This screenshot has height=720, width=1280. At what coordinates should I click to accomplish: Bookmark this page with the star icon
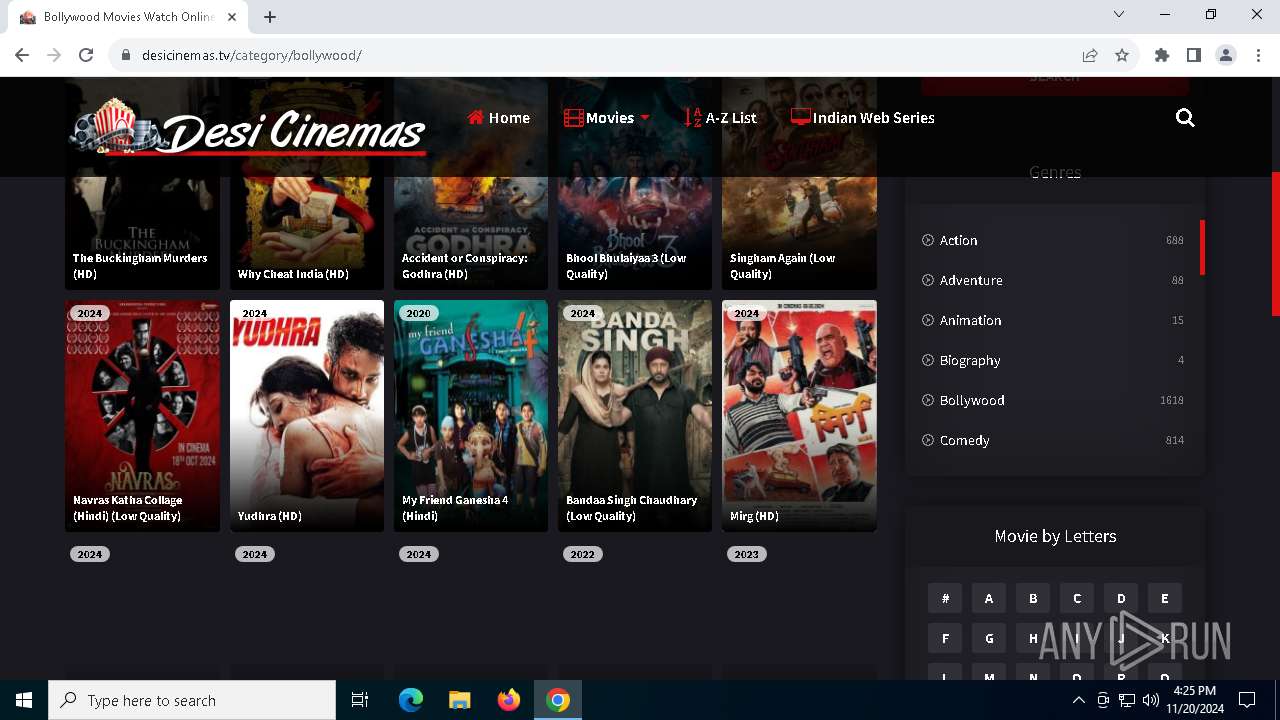[1122, 55]
